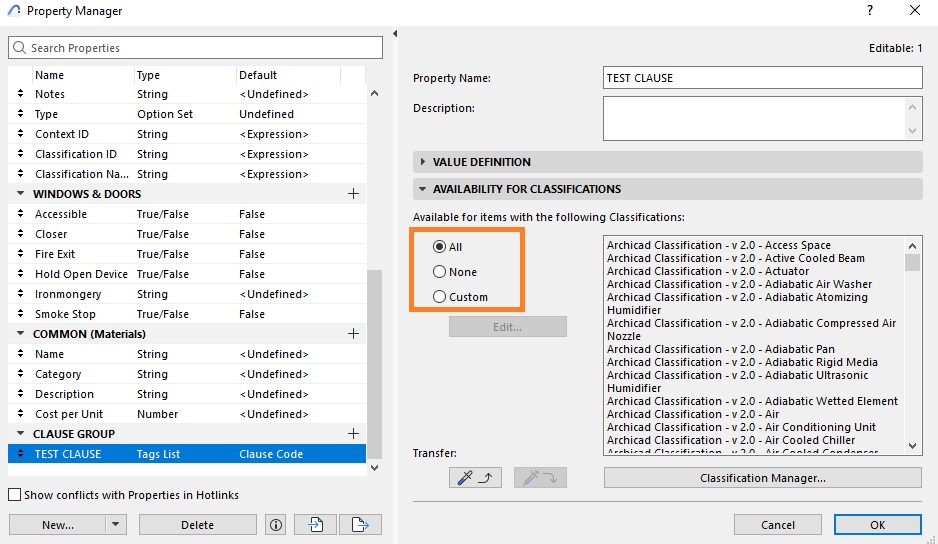
Task: Click the classification list scrollbar up arrow
Action: click(x=912, y=245)
